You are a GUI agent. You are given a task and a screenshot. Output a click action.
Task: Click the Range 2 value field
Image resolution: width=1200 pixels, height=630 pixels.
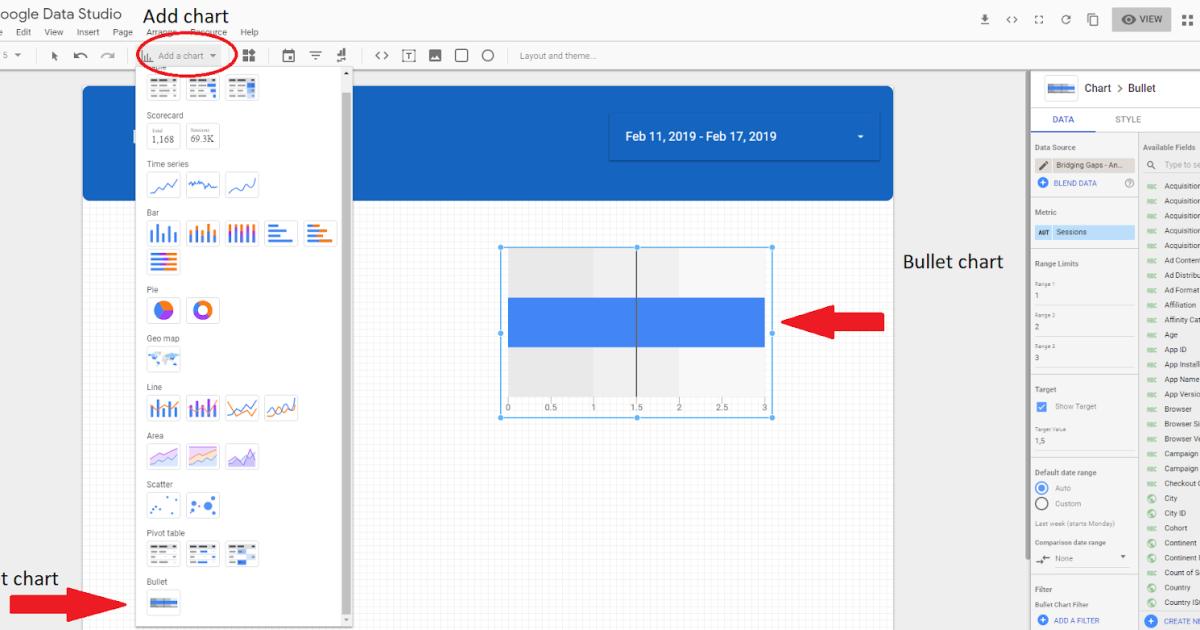click(x=1084, y=327)
